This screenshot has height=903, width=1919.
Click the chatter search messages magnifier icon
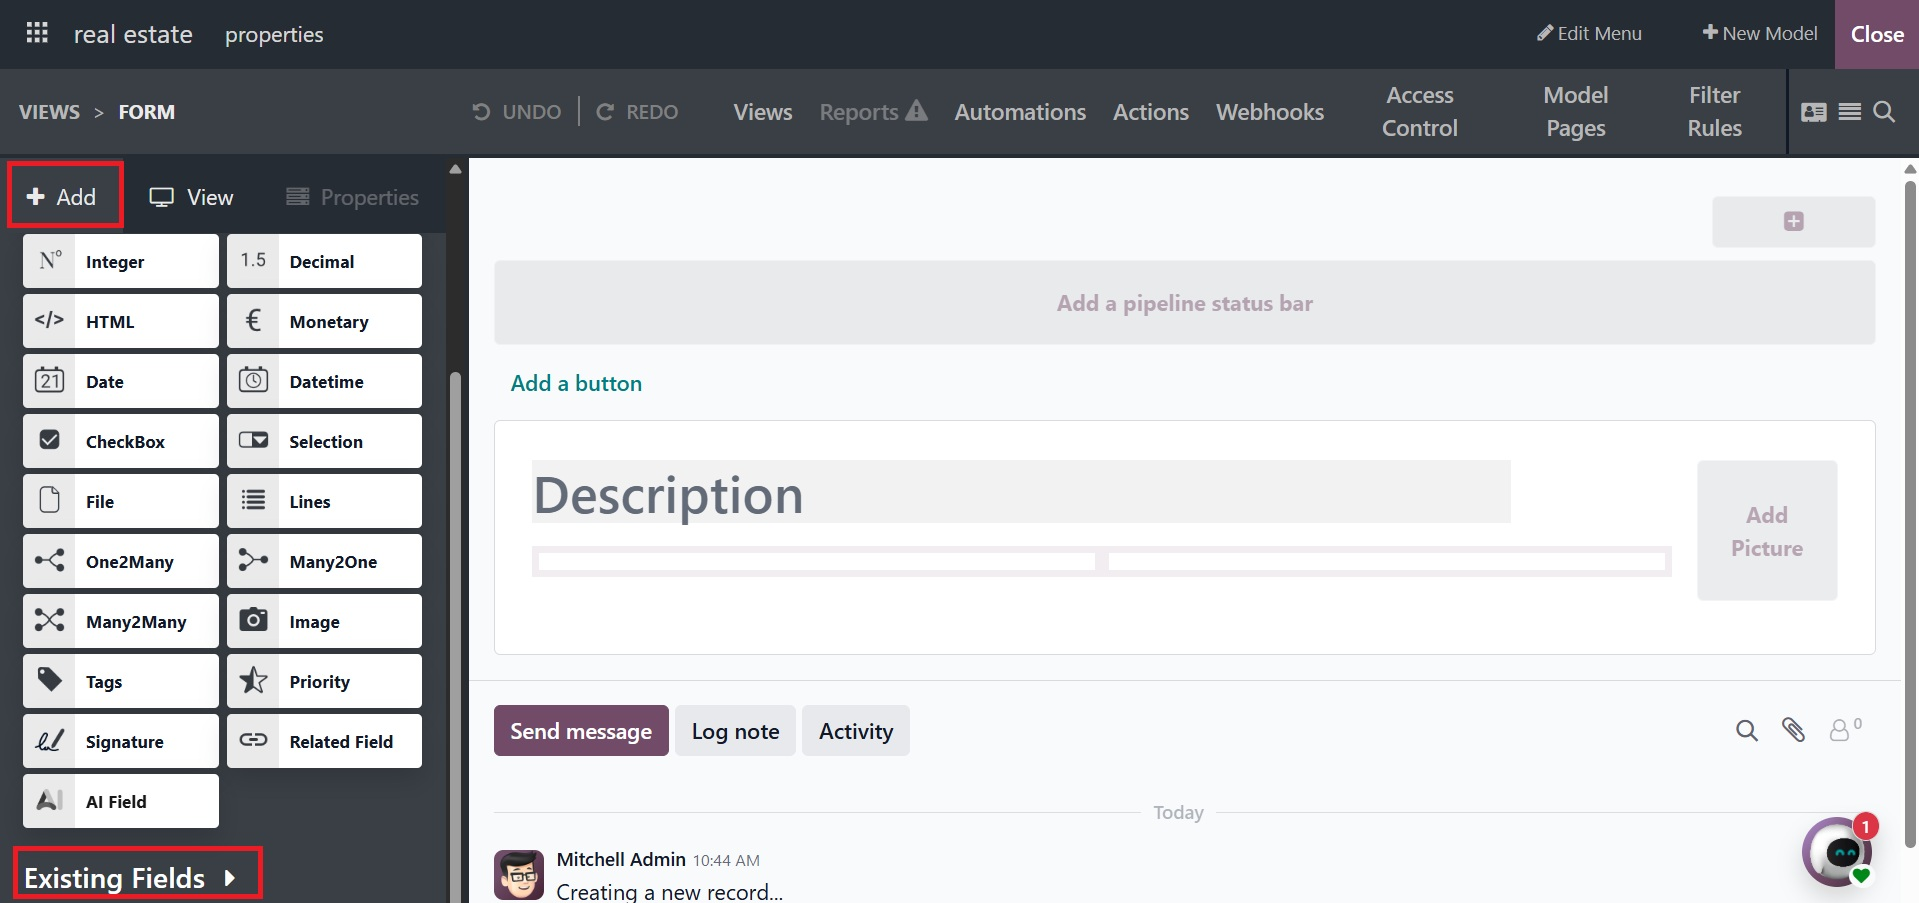(1746, 731)
